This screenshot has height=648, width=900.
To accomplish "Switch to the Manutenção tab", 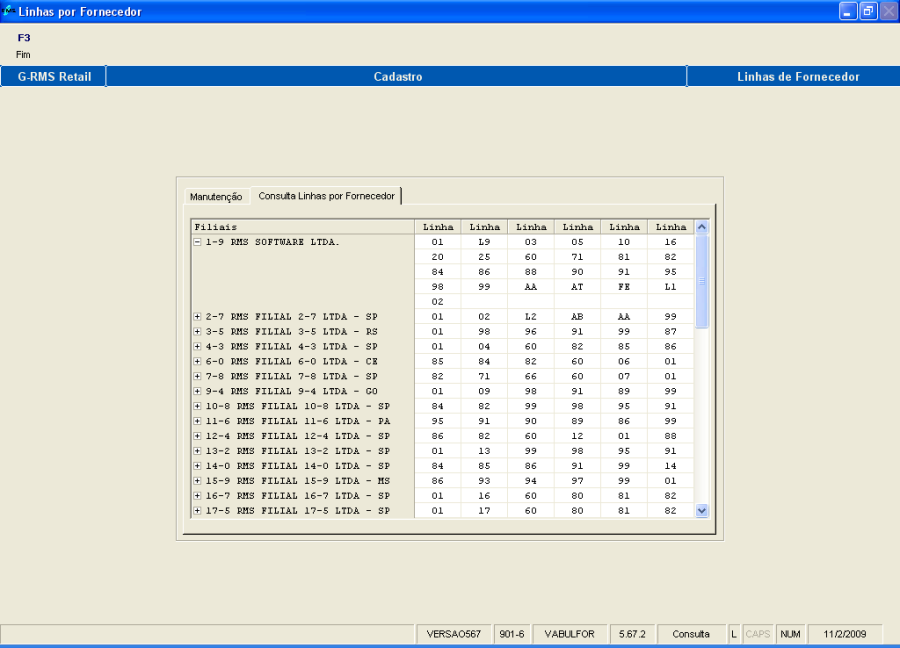I will pos(216,197).
